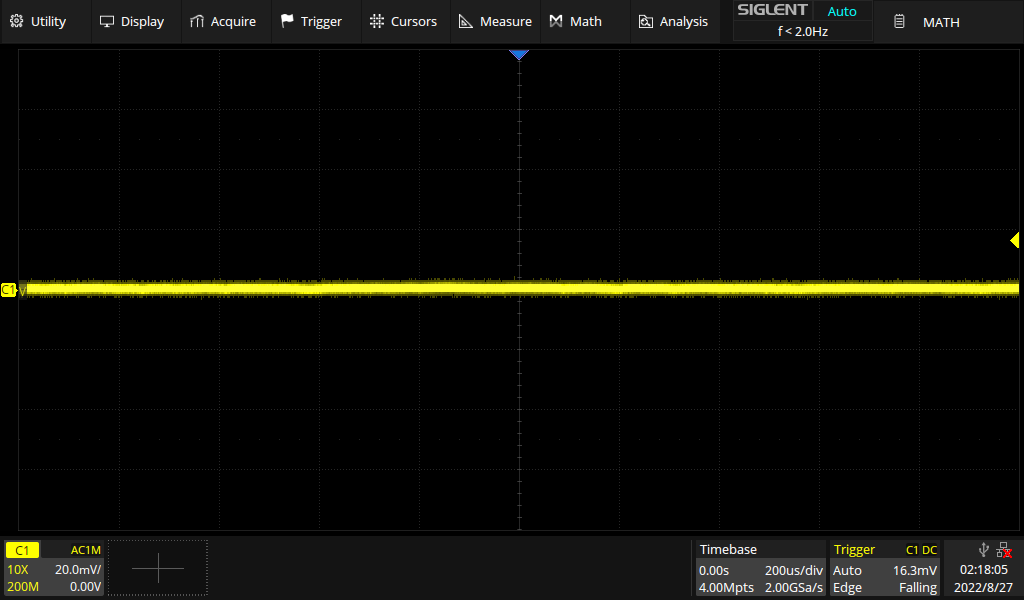Click the Acquire waveform icon
This screenshot has height=600, width=1024.
point(197,22)
